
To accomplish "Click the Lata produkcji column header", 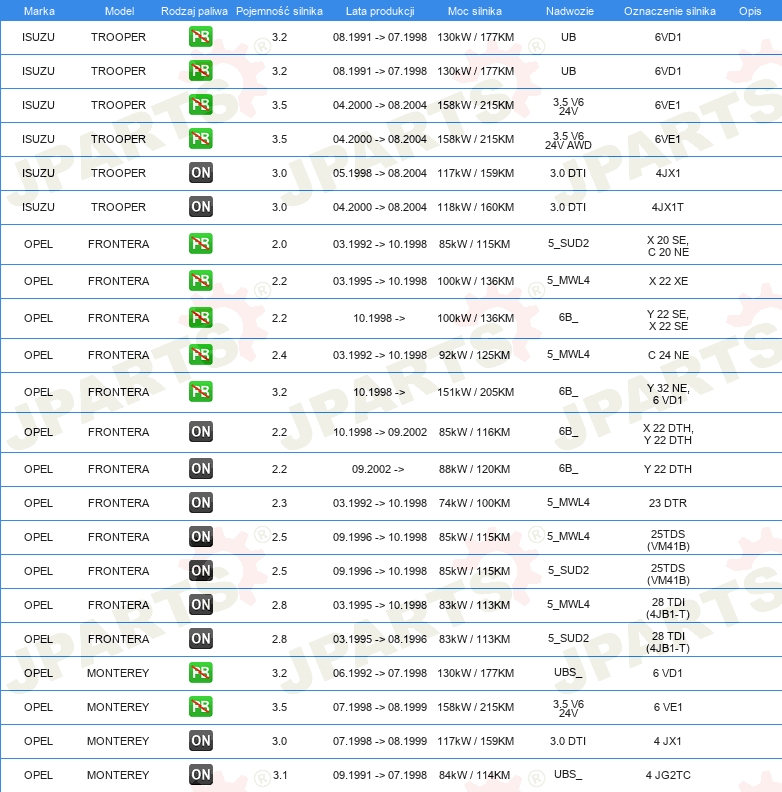I will (x=380, y=11).
